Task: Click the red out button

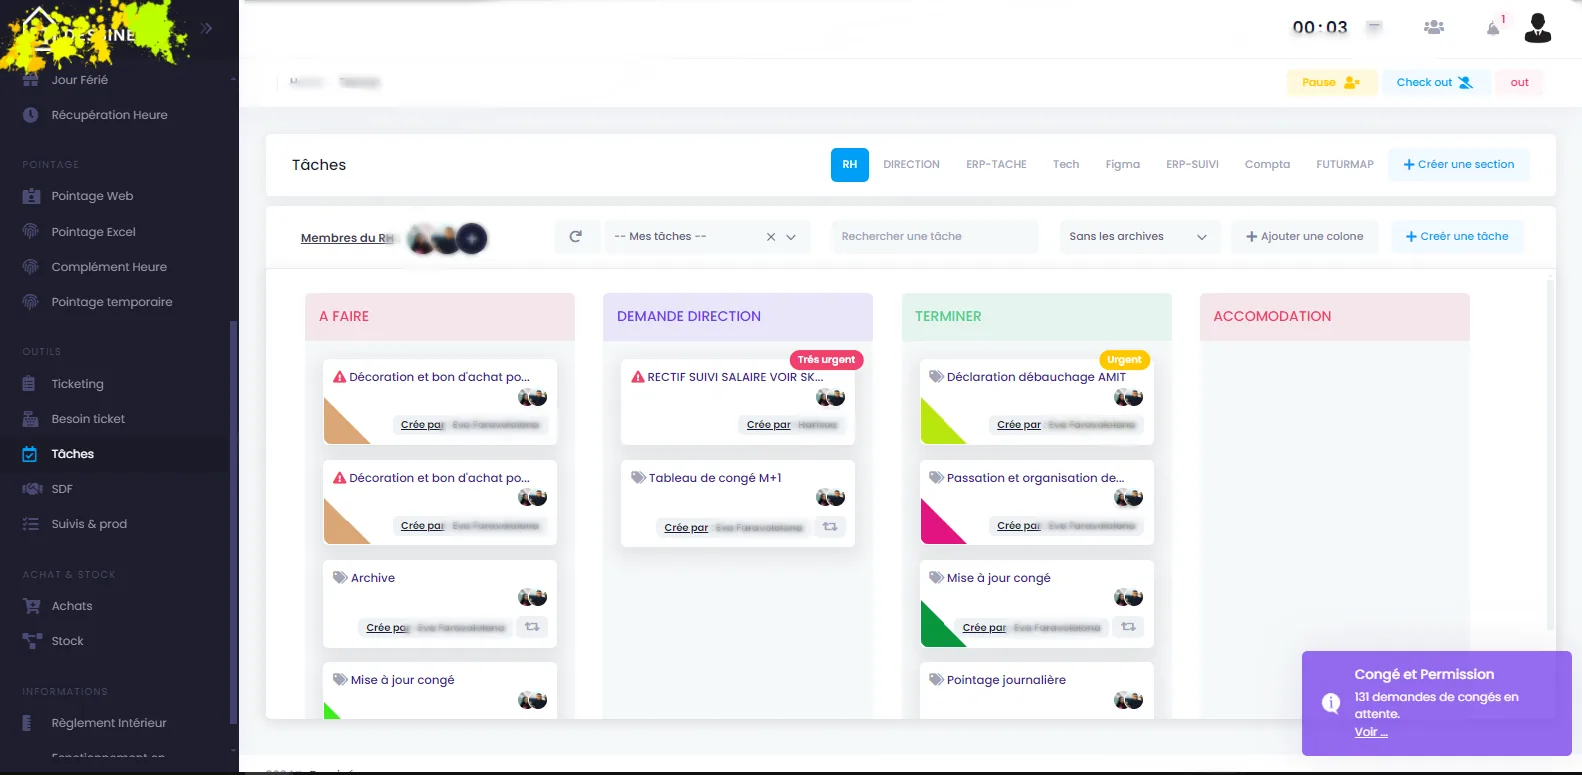Action: [1519, 82]
